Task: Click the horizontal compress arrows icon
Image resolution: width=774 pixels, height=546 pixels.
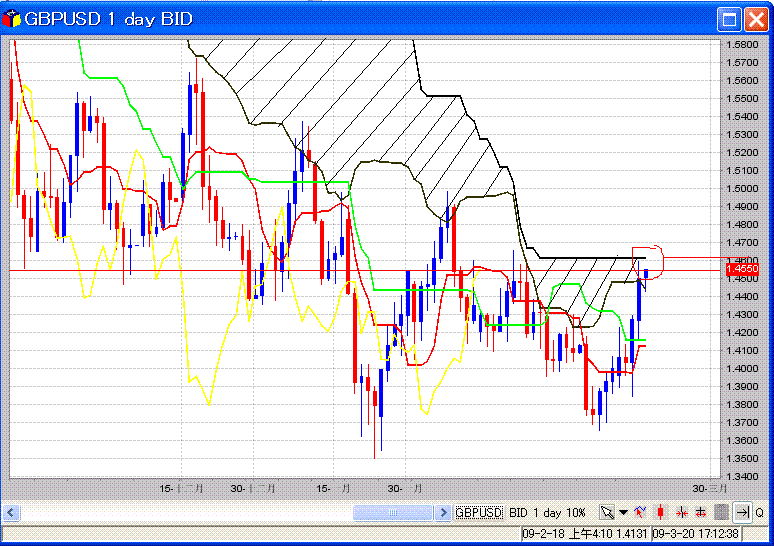Action: [682, 512]
